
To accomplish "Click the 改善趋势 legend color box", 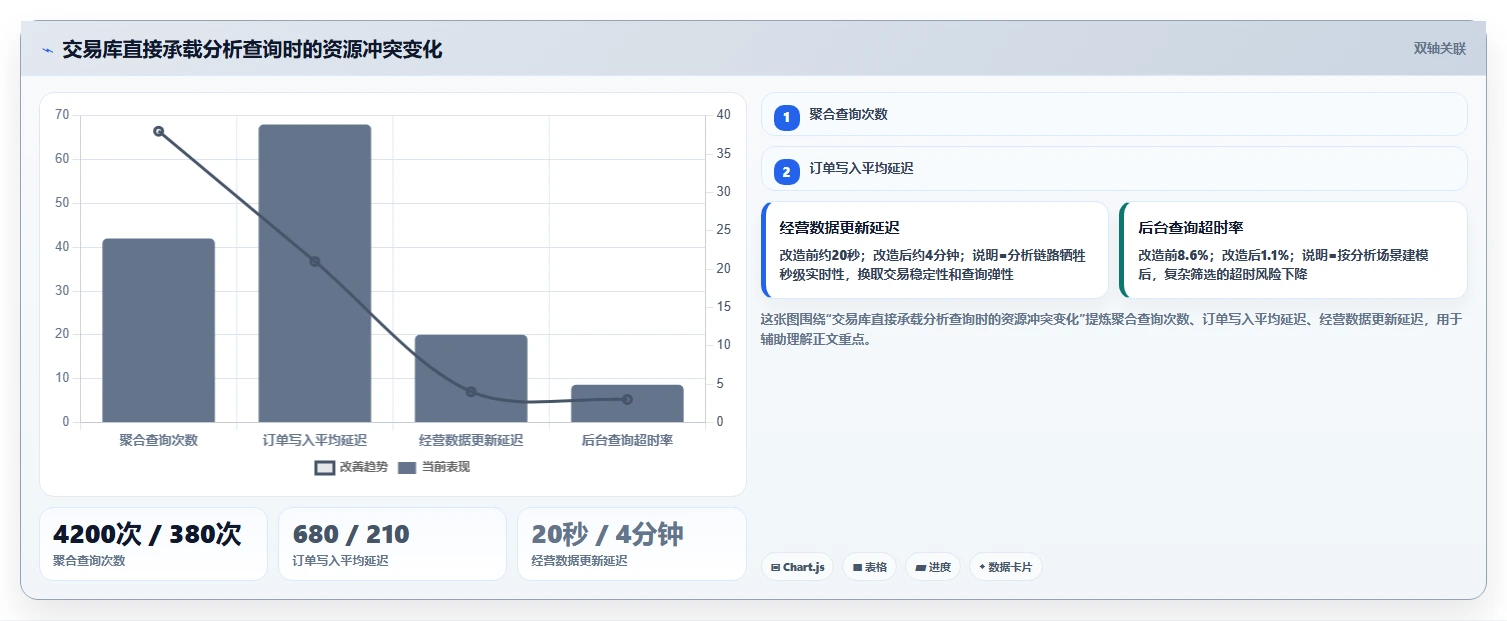I will 324,468.
